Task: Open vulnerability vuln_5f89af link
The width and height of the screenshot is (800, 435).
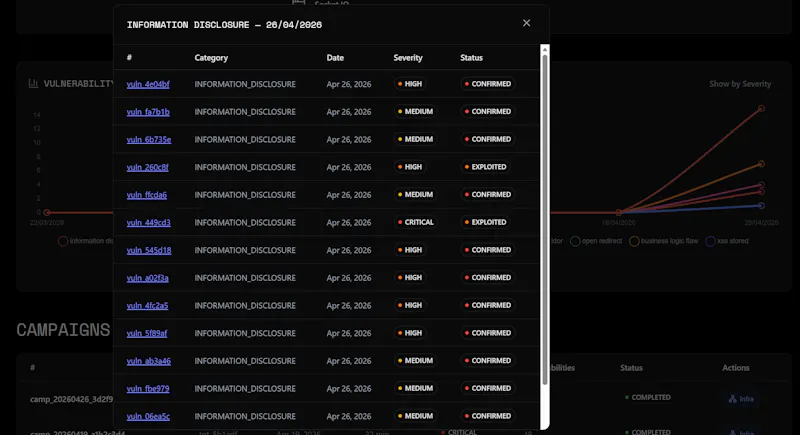Action: (x=147, y=333)
